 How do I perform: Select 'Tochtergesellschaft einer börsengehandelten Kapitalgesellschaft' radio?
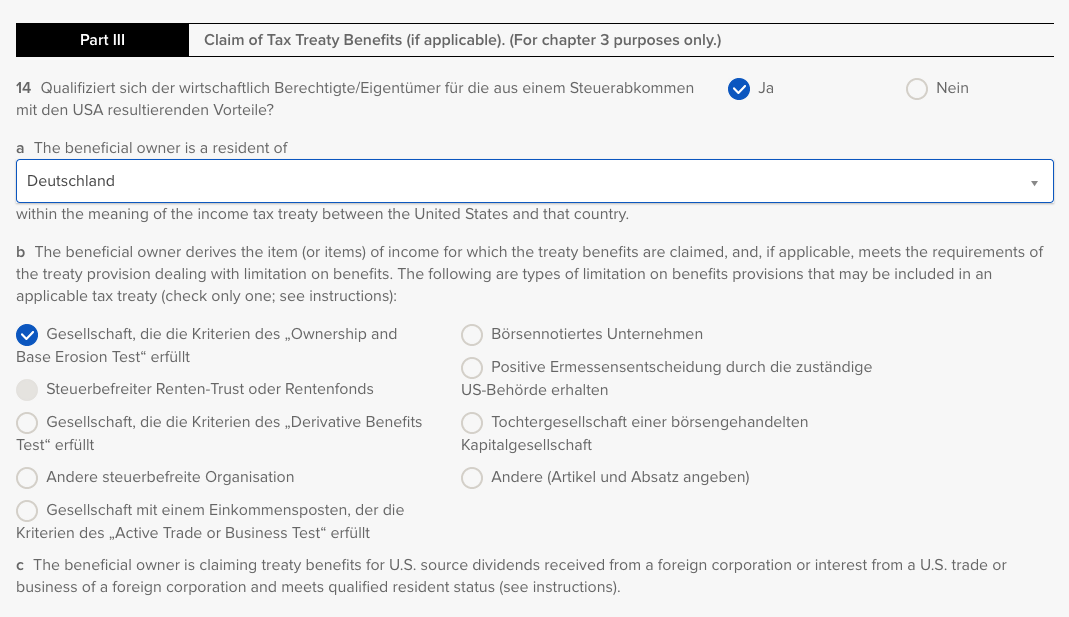coord(472,423)
